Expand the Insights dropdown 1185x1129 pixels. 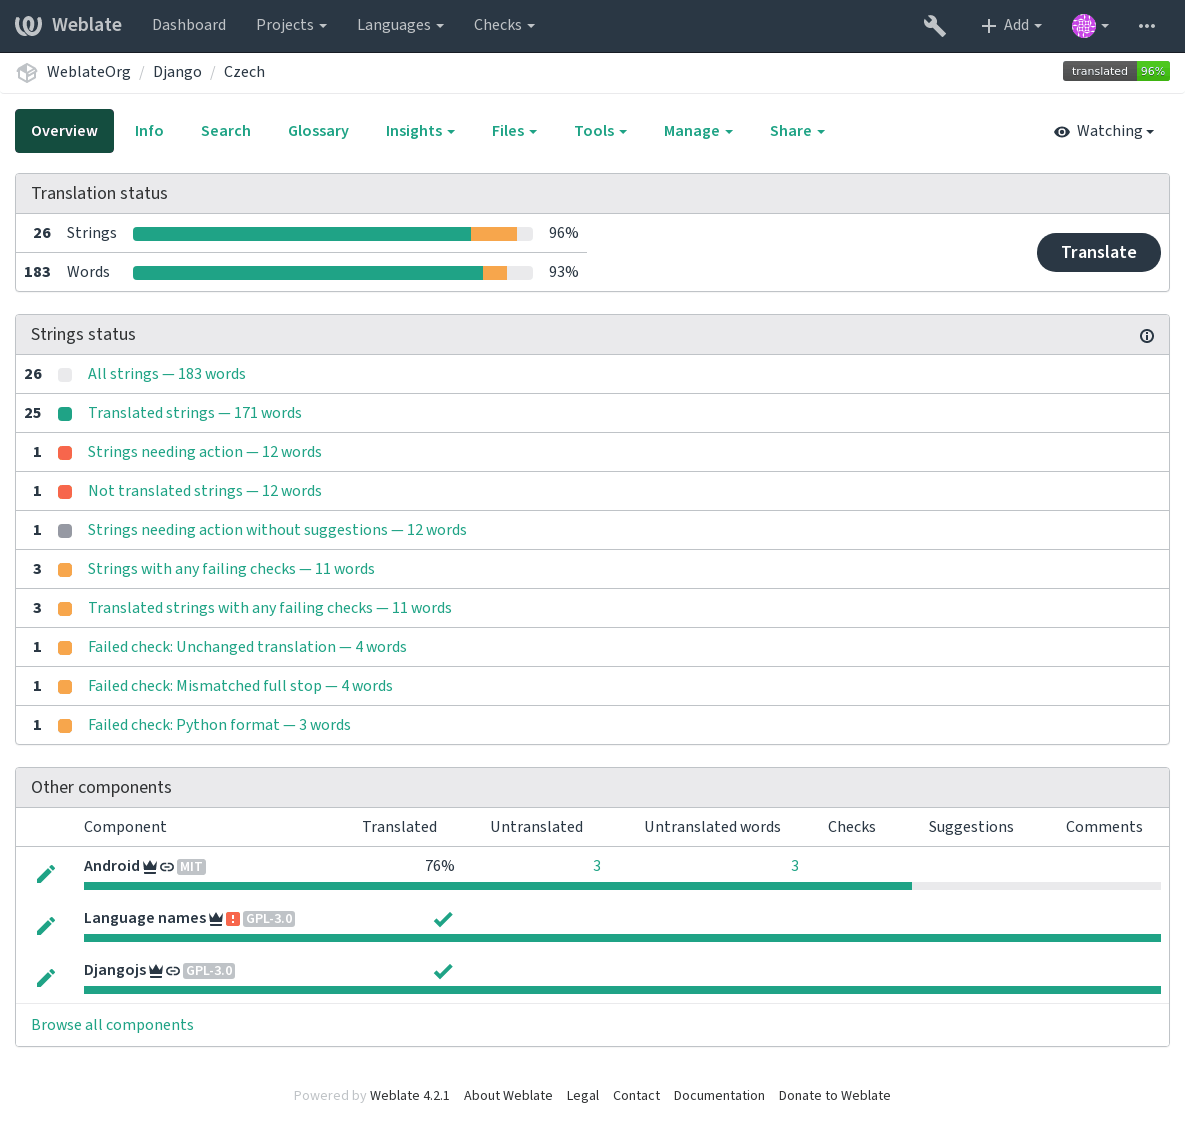(420, 131)
